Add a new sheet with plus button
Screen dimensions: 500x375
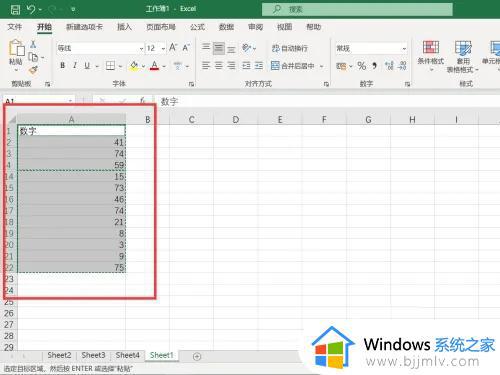pyautogui.click(x=197, y=357)
